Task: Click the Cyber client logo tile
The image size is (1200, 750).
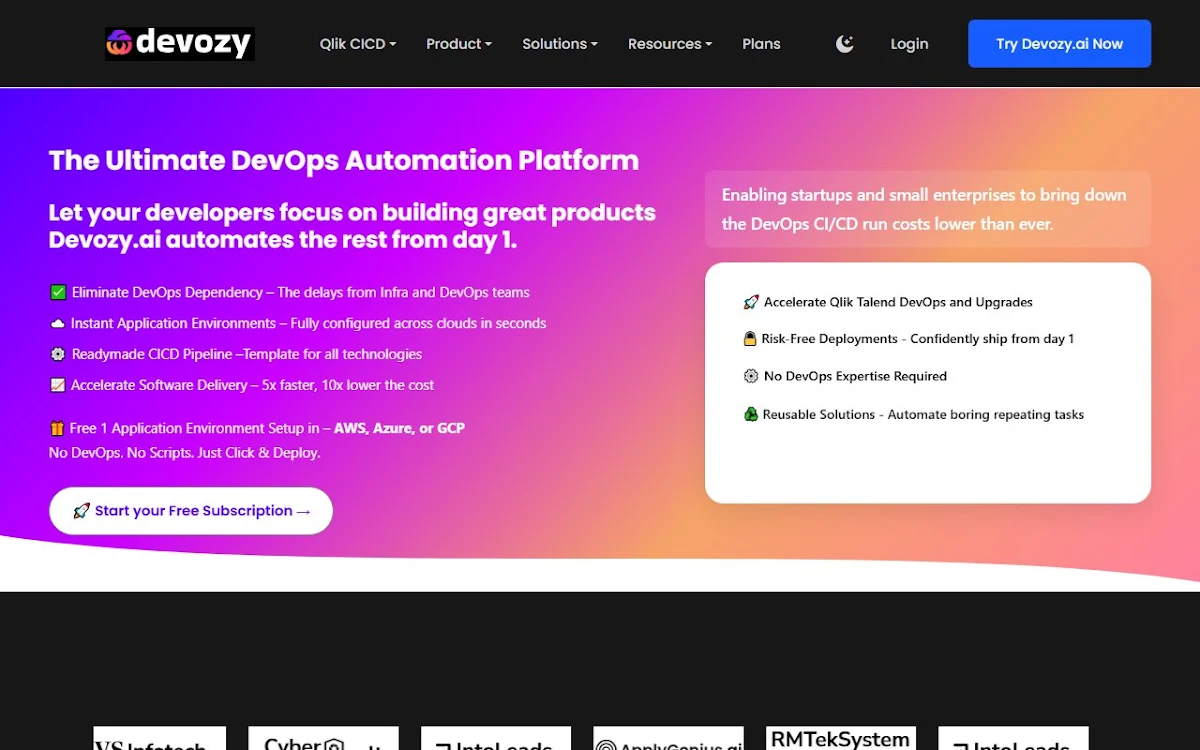Action: click(323, 739)
